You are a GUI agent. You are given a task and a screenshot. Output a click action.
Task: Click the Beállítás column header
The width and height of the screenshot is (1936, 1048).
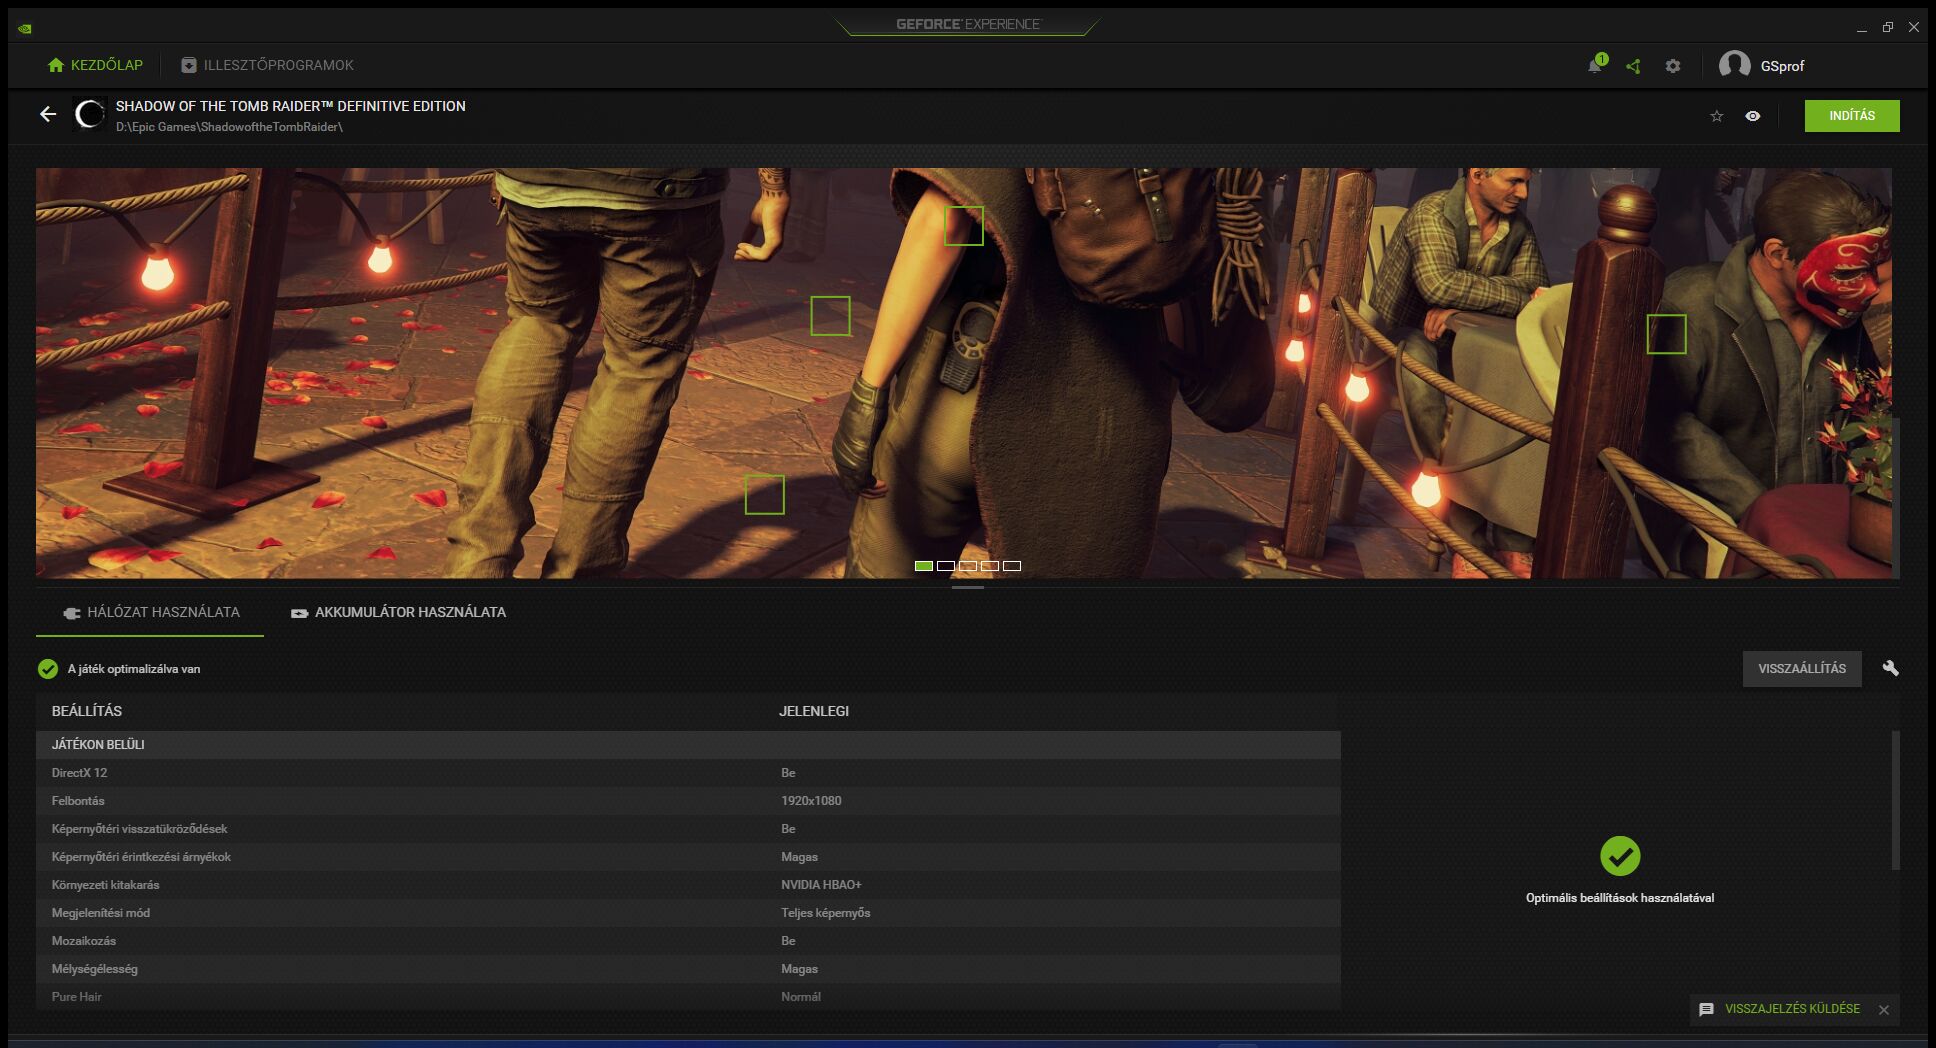[x=87, y=711]
